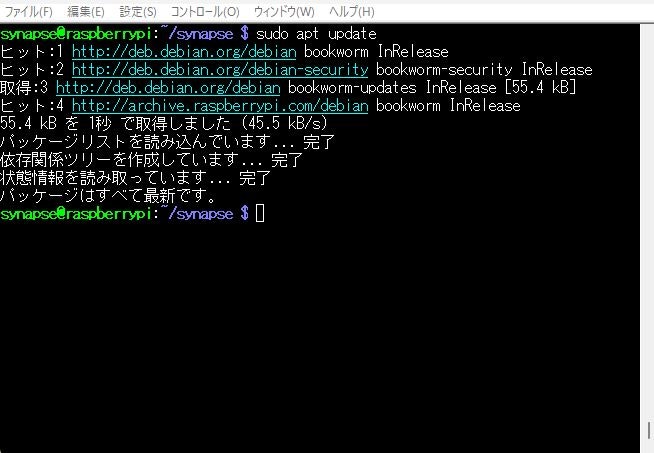Click the 'sudo apt update' command text
This screenshot has height=453, width=654.
316,34
